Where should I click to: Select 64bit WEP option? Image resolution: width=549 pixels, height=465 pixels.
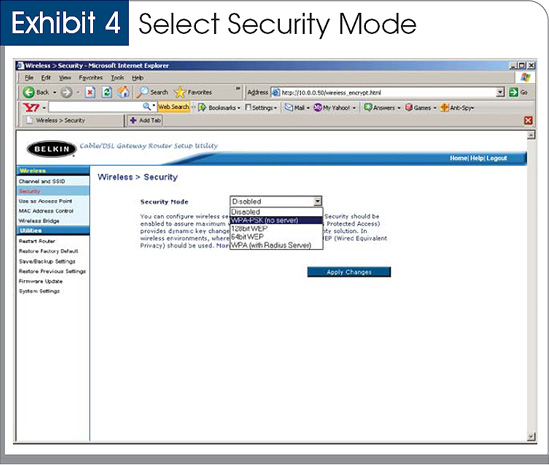pos(276,237)
